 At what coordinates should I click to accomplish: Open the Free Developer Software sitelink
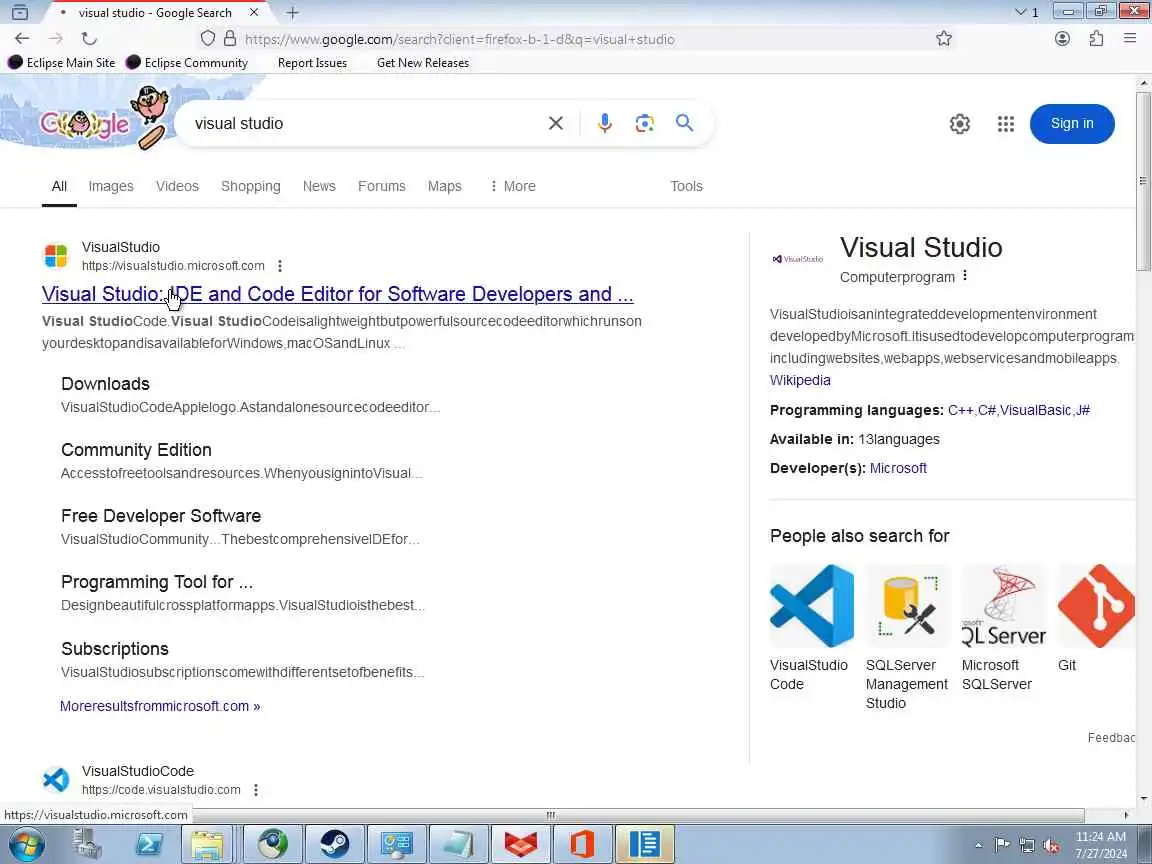(x=161, y=516)
